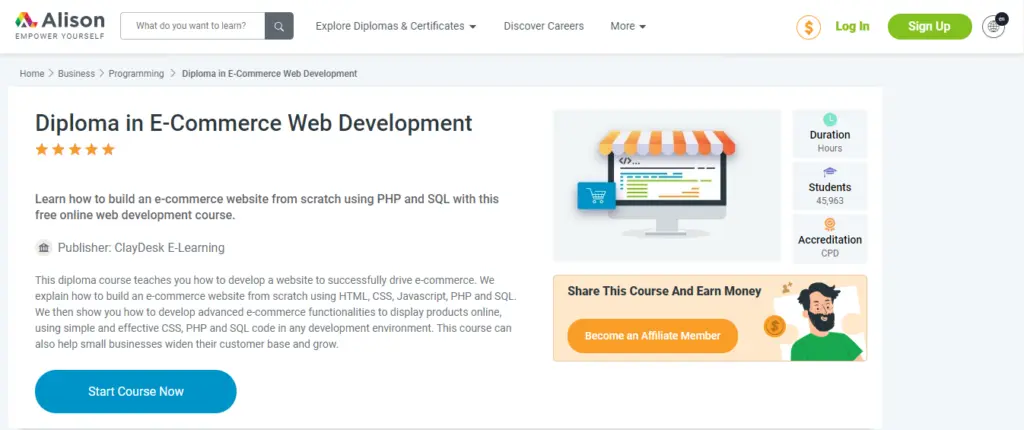Go to Business breadcrumb
Viewport: 1024px width, 430px height.
point(76,74)
